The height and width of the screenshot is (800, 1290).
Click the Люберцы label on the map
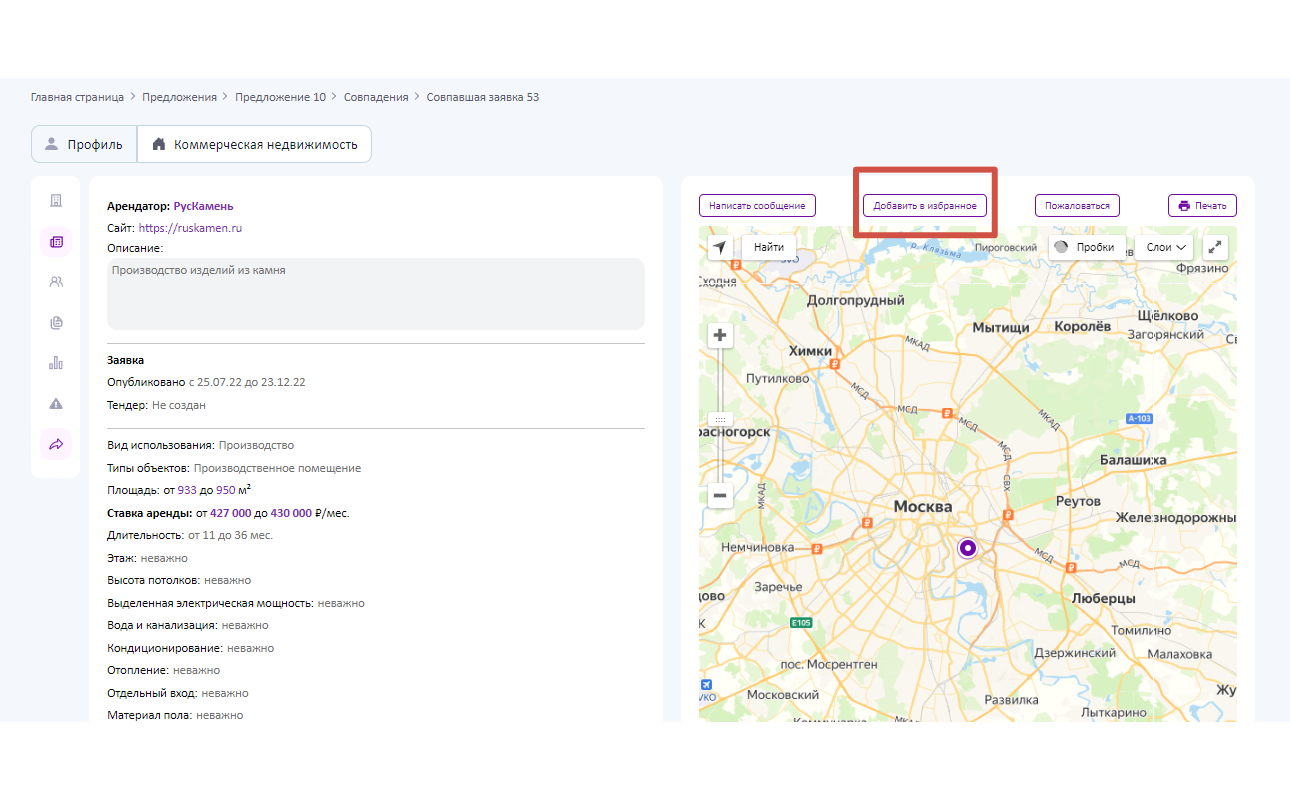[1103, 598]
